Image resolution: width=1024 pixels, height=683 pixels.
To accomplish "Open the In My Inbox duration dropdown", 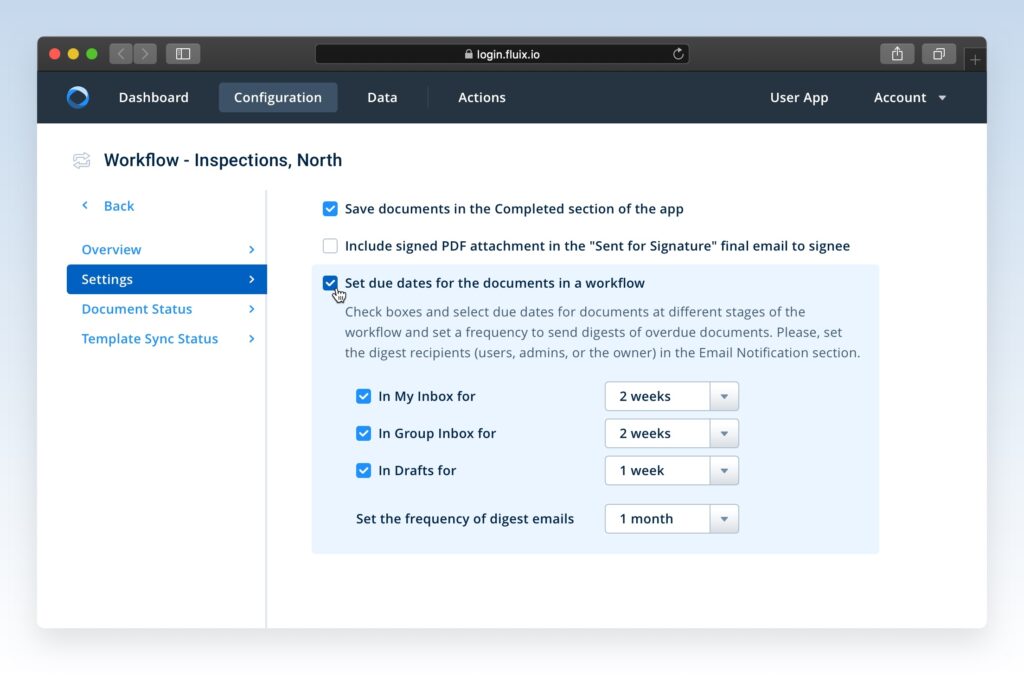I will pyautogui.click(x=671, y=396).
